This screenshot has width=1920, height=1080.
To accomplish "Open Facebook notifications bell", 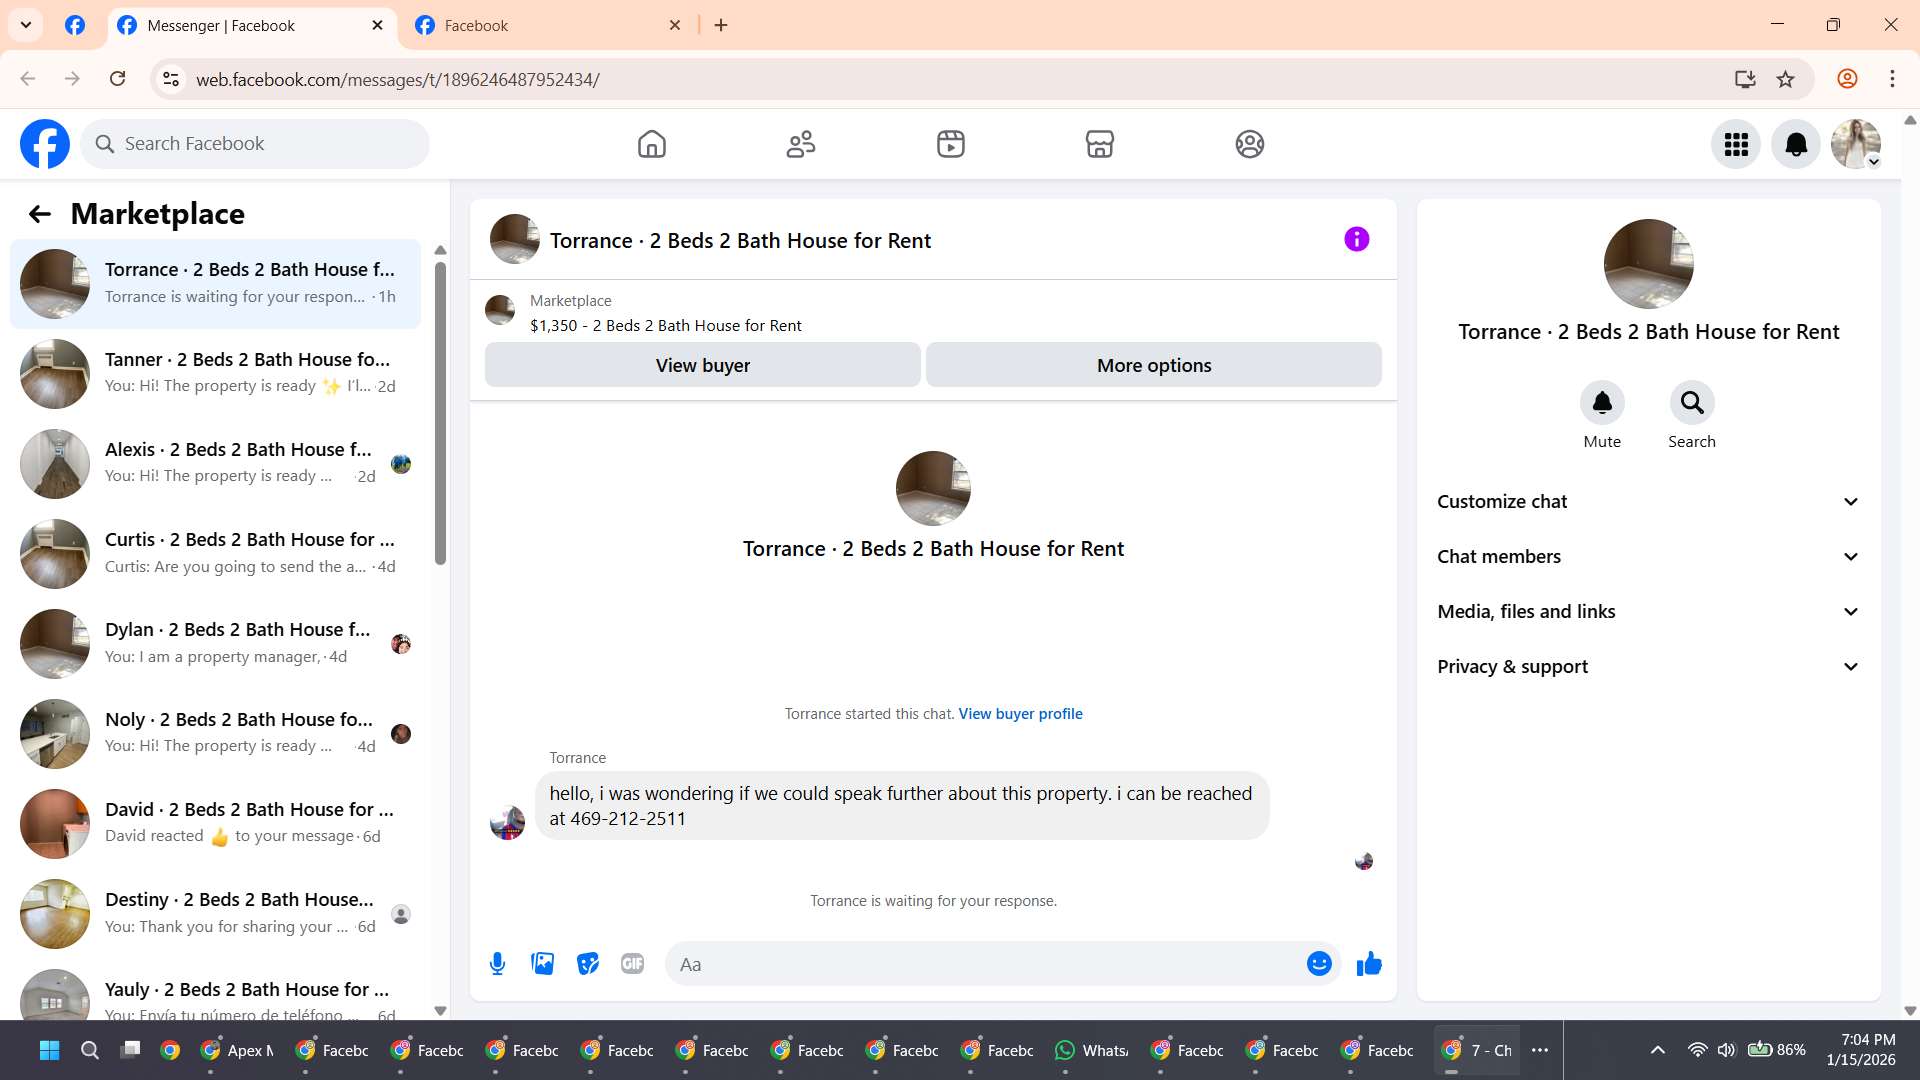I will click(1796, 144).
